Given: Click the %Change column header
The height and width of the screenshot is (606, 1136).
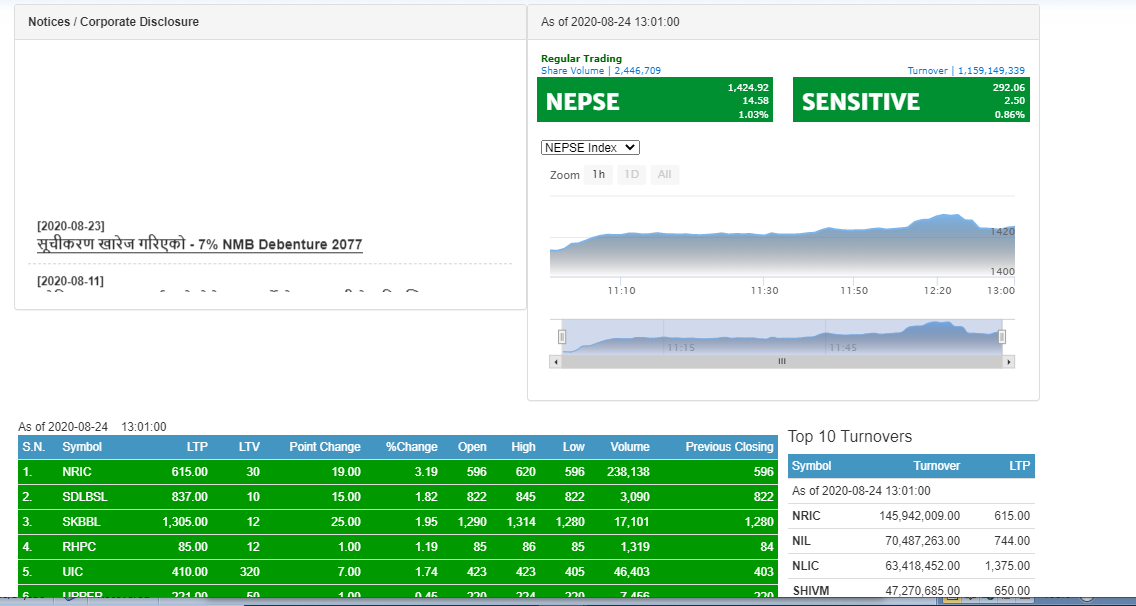Looking at the screenshot, I should [x=412, y=447].
